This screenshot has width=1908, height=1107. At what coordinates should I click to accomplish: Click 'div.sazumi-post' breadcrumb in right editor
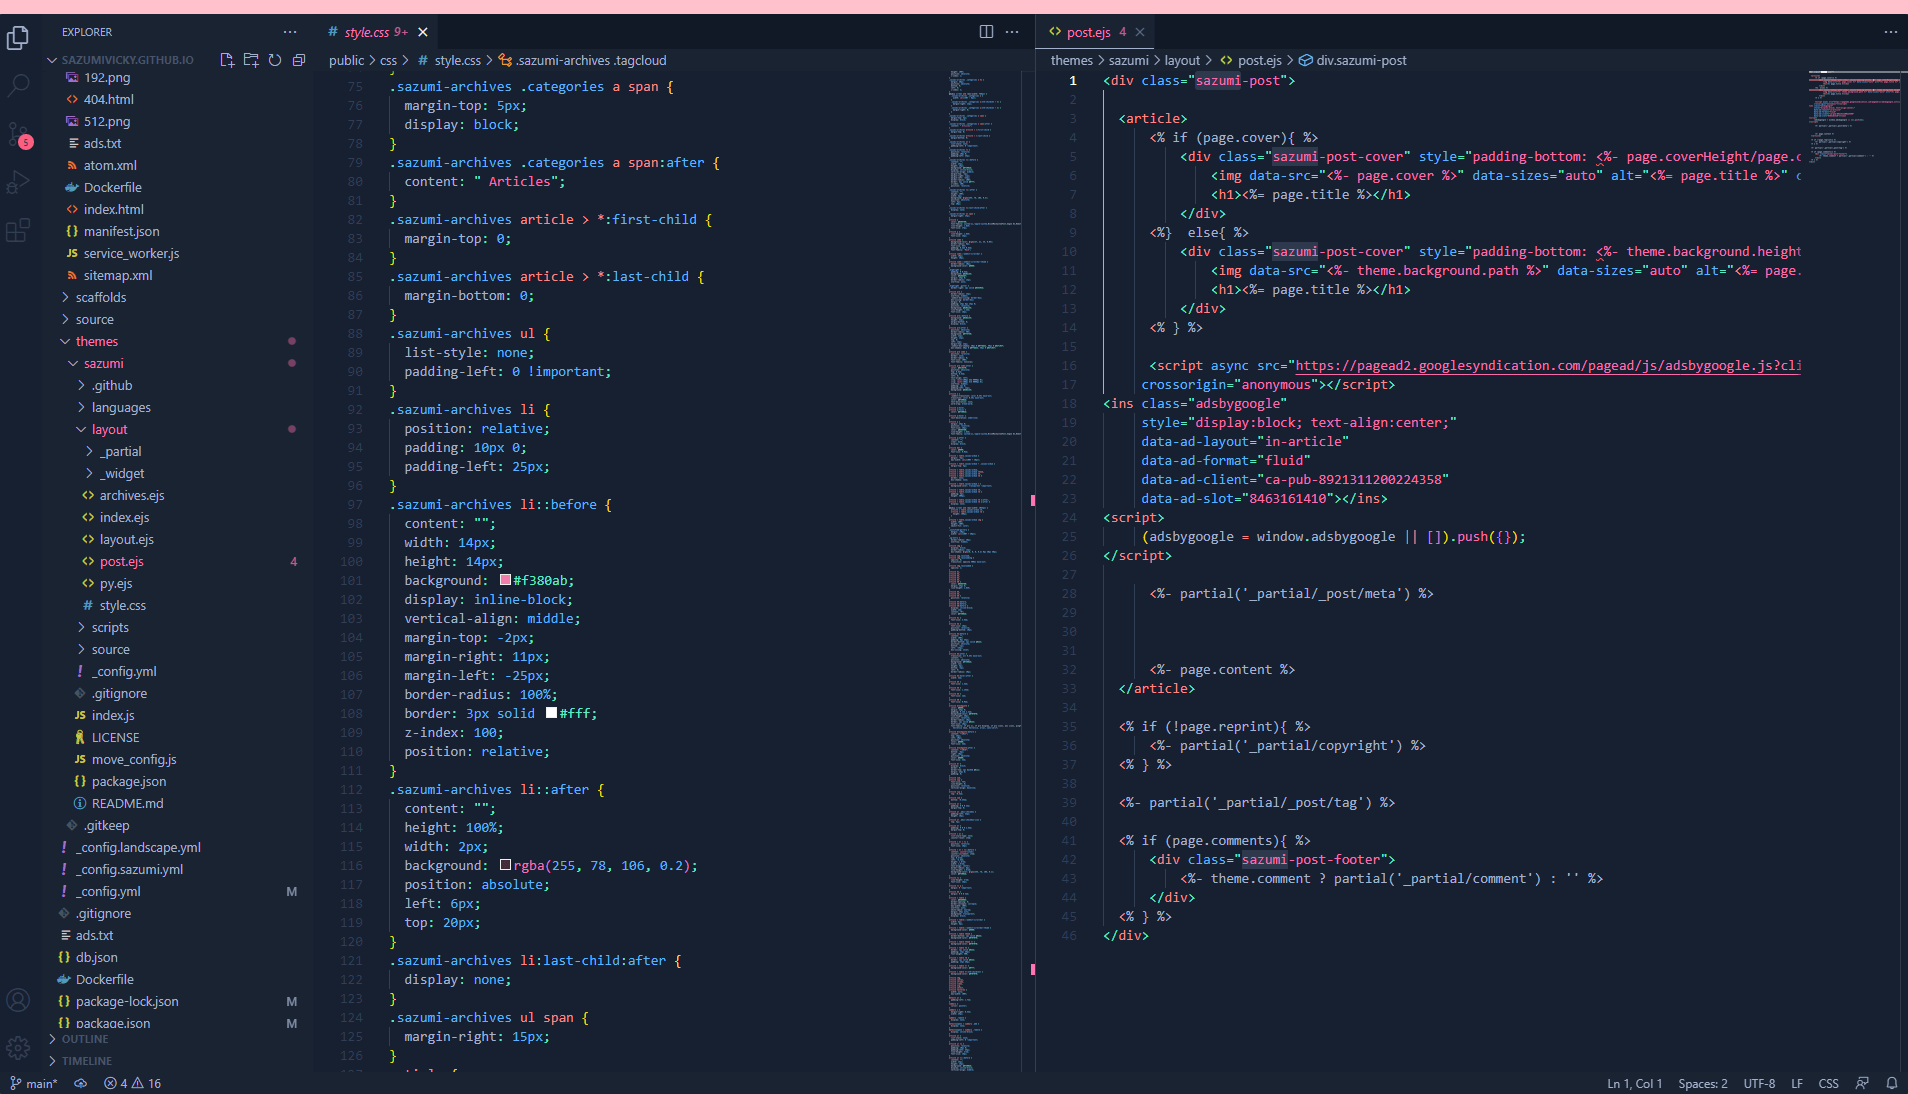(x=1353, y=60)
